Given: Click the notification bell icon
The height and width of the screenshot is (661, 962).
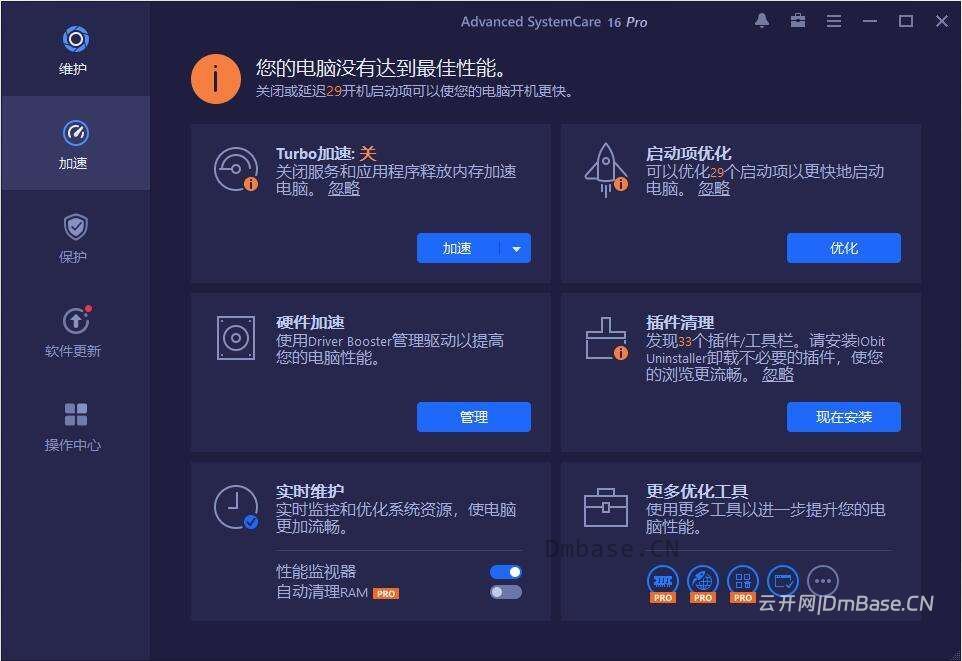Looking at the screenshot, I should (x=762, y=21).
